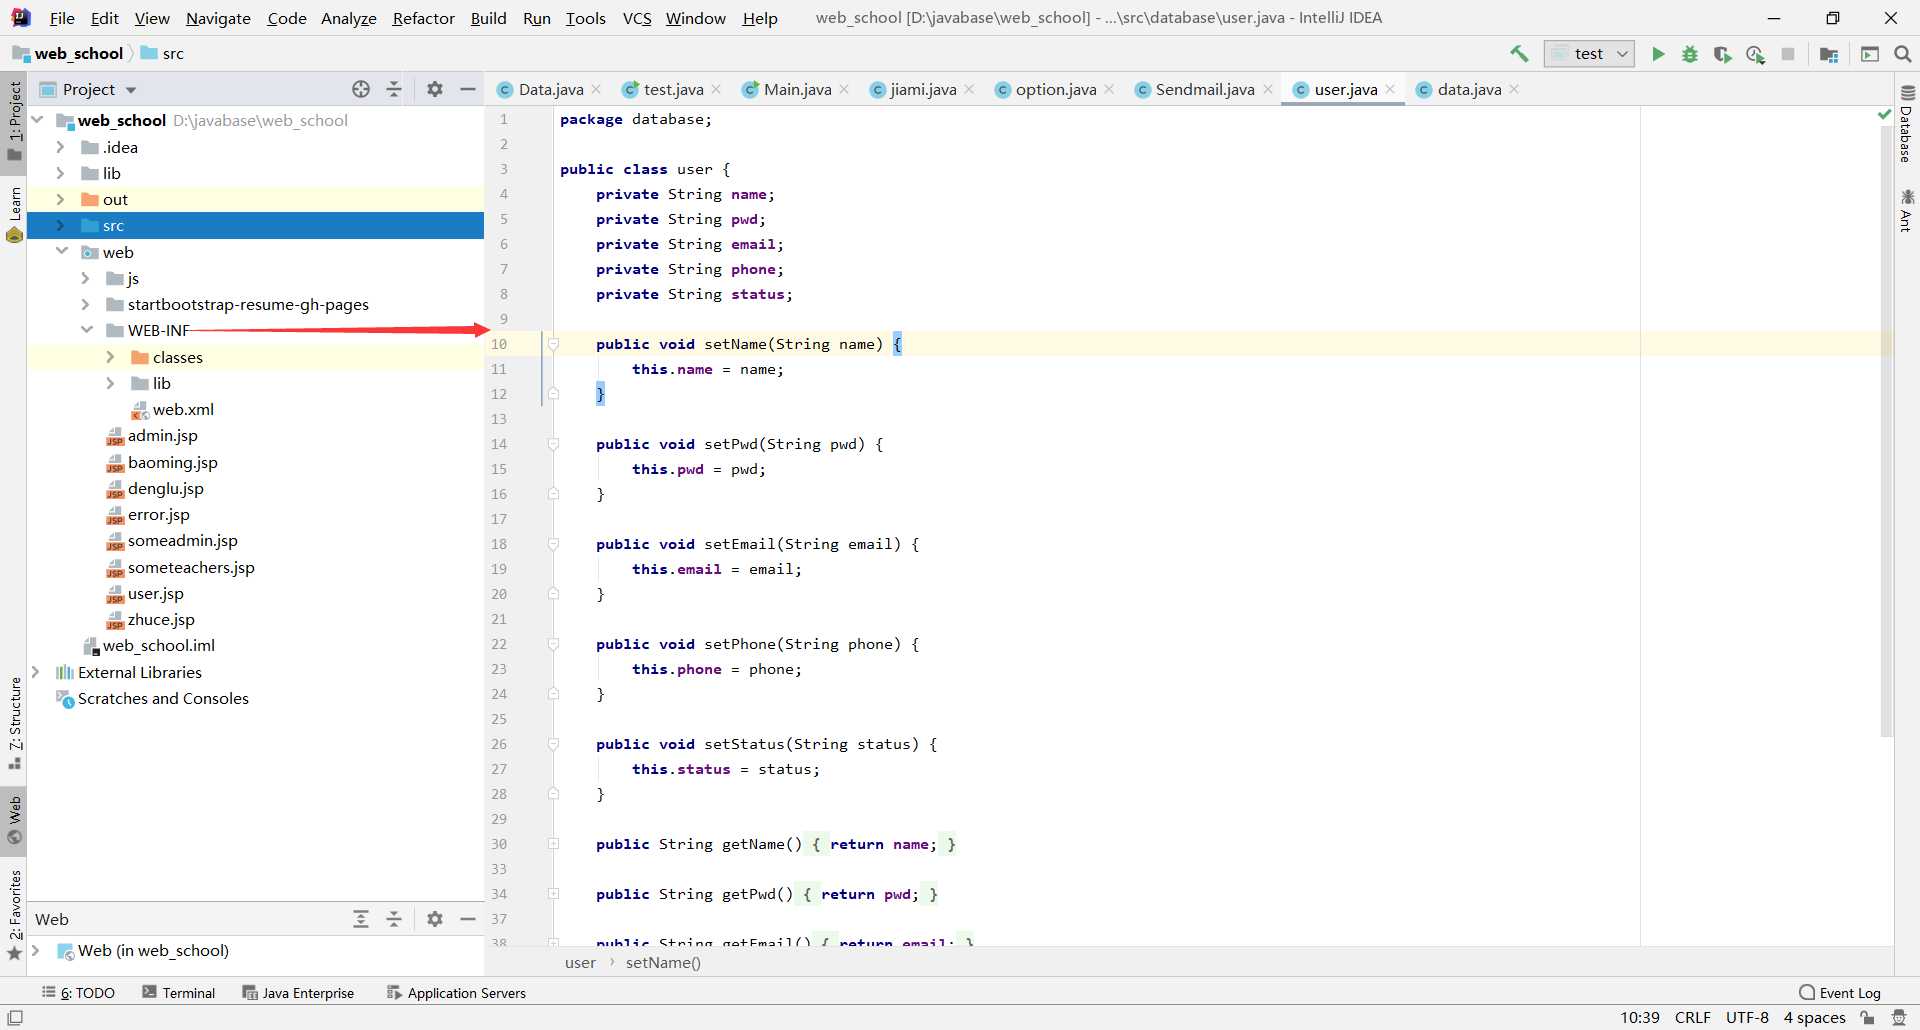
Task: Open the Event Log
Action: [x=1840, y=992]
